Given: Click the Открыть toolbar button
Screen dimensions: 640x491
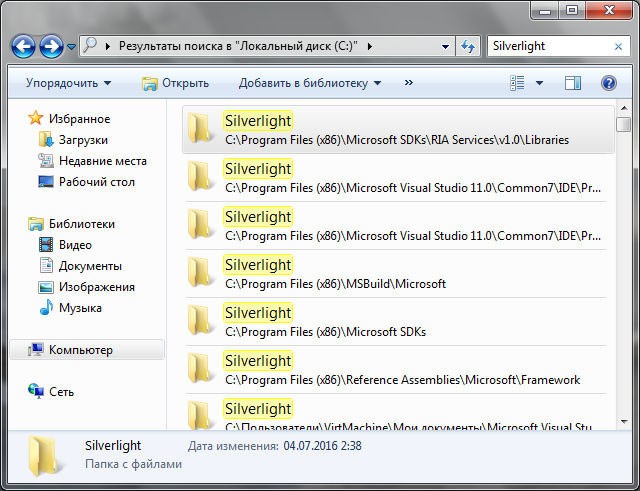Looking at the screenshot, I should click(175, 83).
